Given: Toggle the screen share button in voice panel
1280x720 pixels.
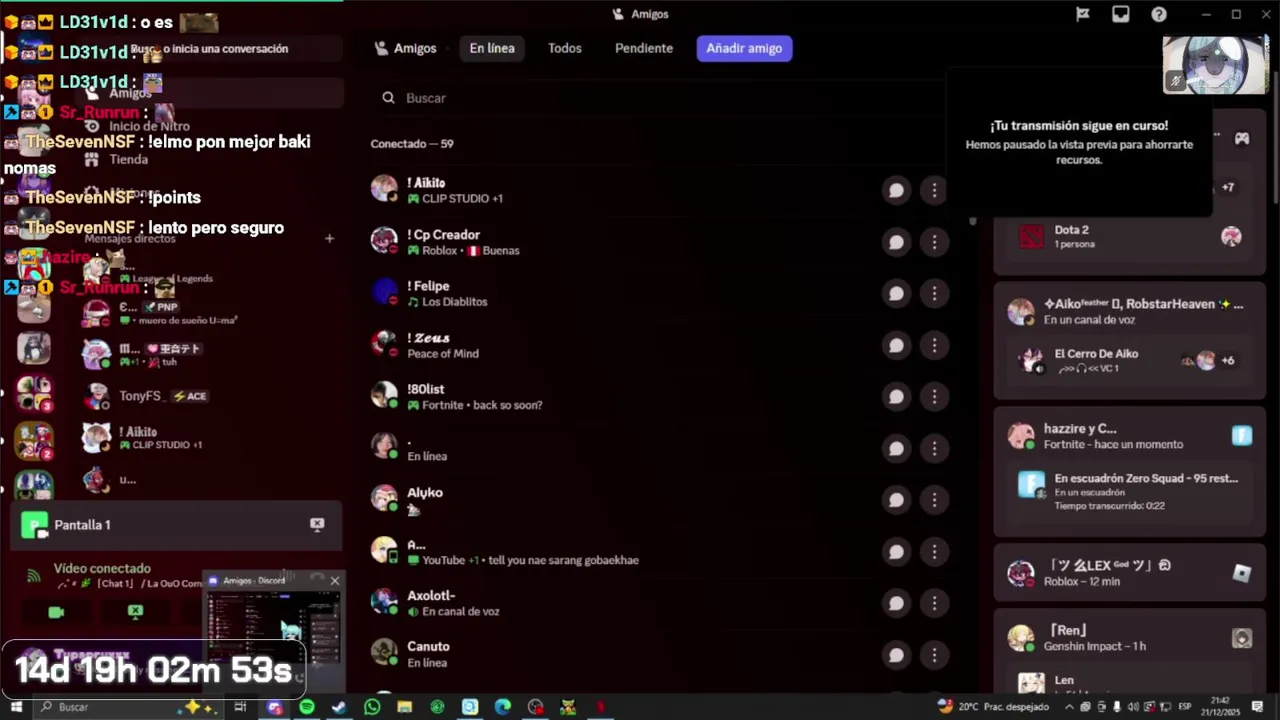Looking at the screenshot, I should tap(135, 612).
